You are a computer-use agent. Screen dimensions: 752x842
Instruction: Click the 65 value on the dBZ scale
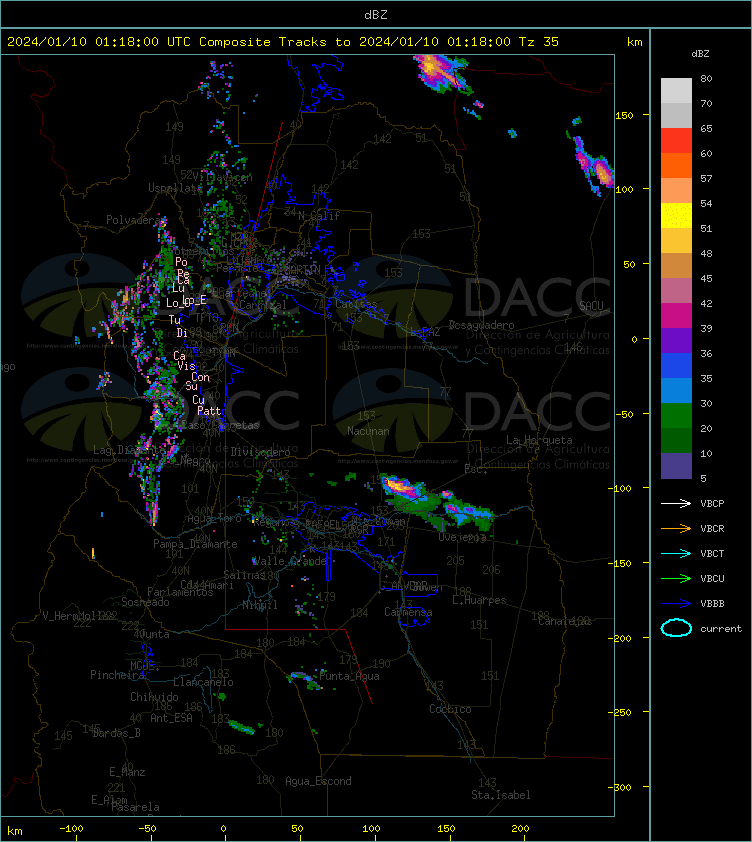tap(706, 128)
